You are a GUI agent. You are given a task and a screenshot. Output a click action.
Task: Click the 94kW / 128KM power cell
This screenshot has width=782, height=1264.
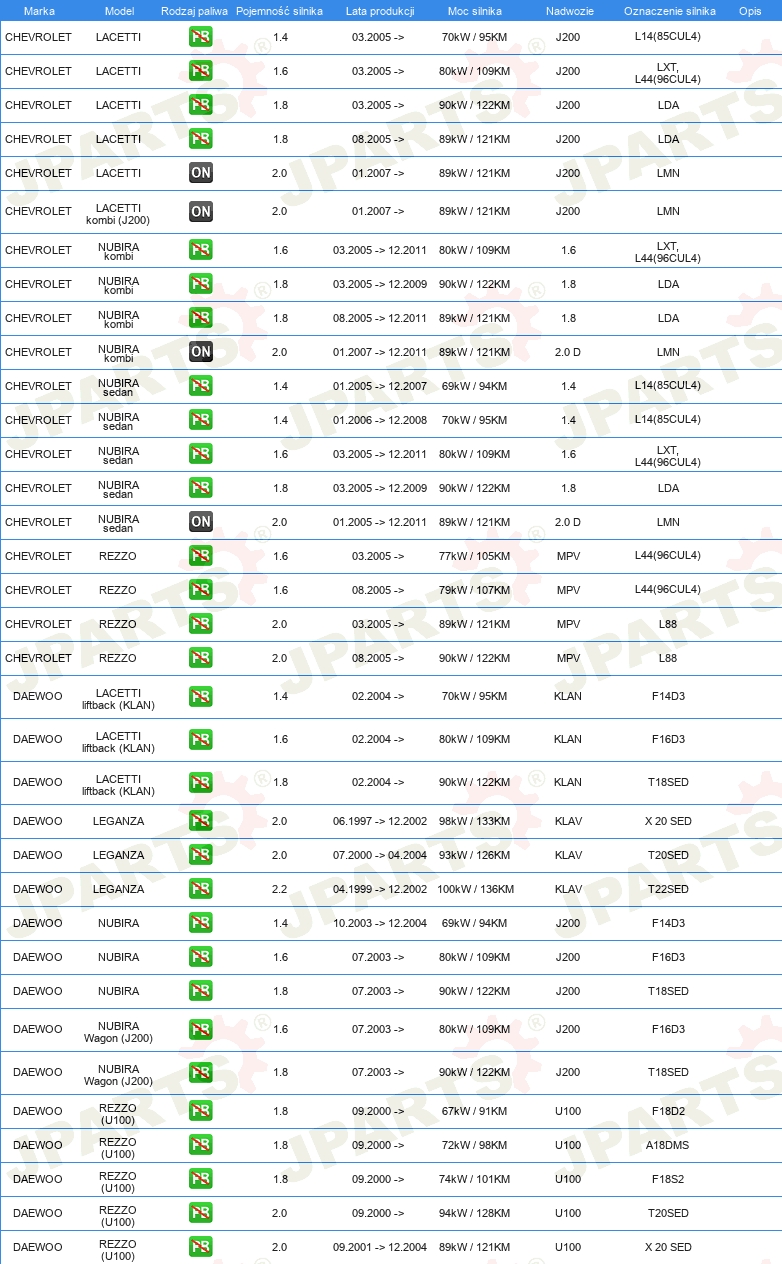(x=475, y=1213)
